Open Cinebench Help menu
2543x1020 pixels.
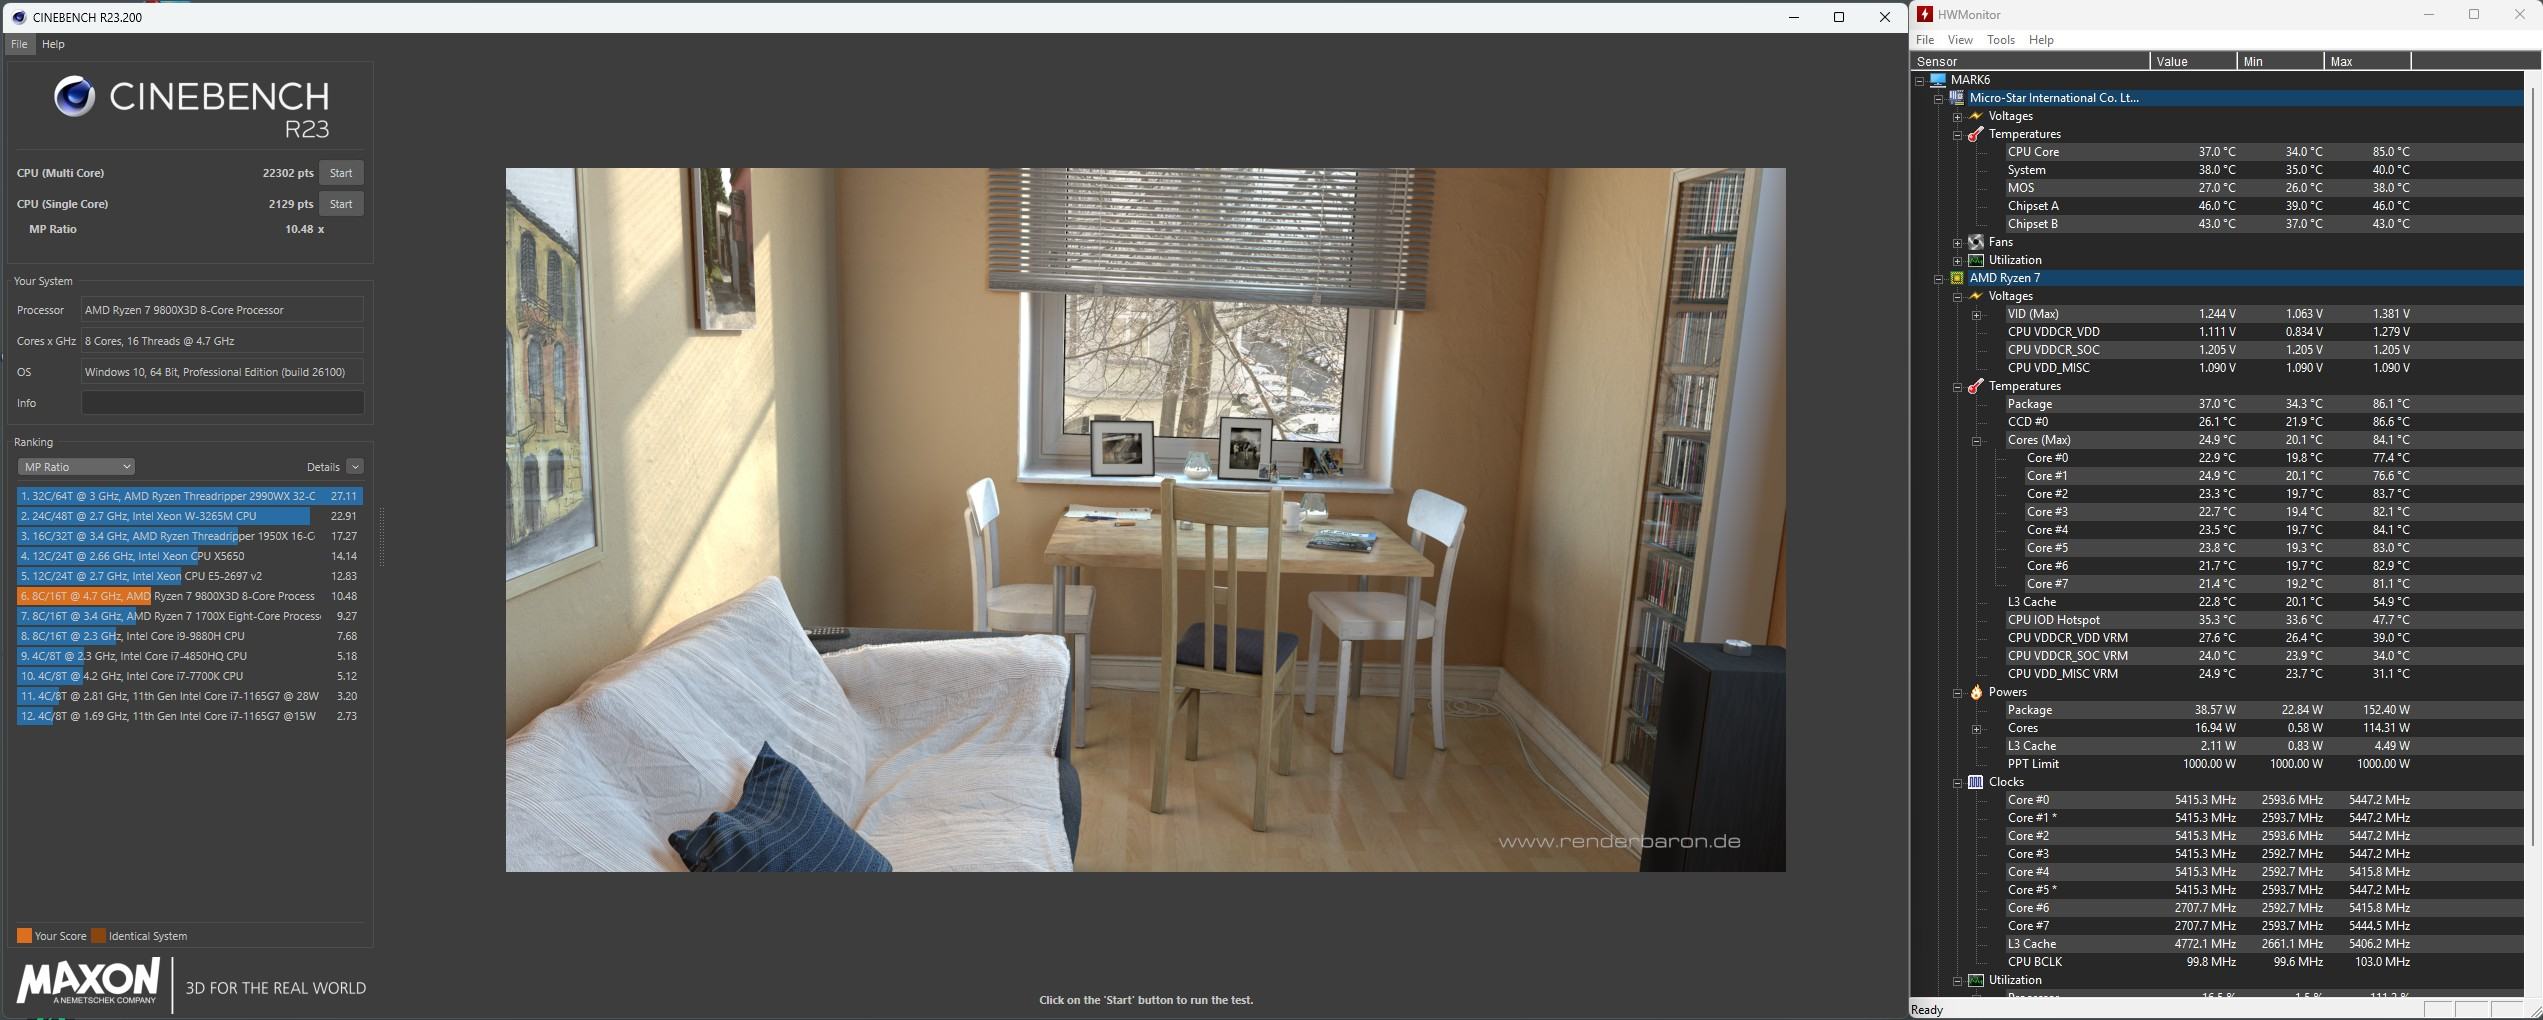[x=53, y=44]
